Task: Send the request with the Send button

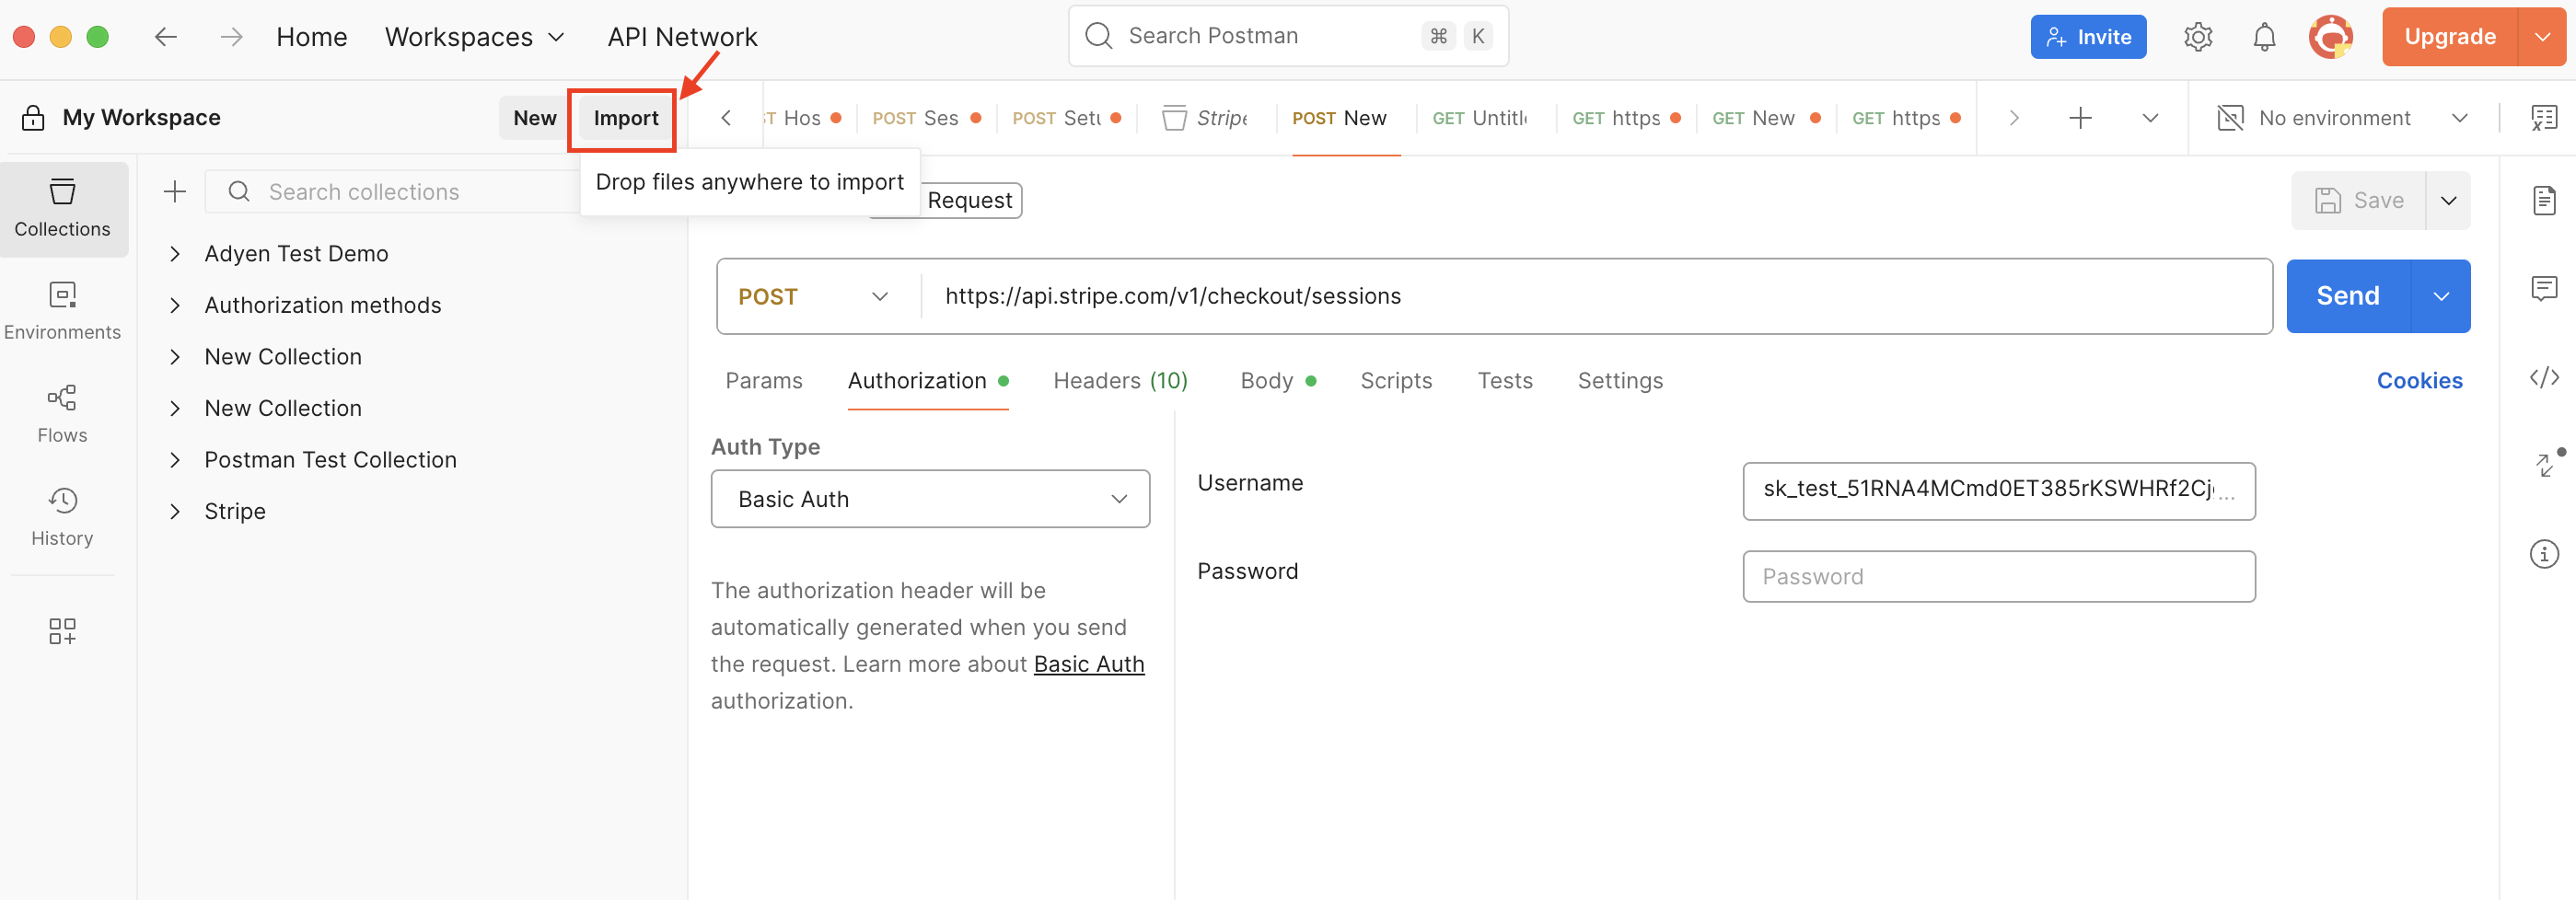Action: pyautogui.click(x=2348, y=296)
